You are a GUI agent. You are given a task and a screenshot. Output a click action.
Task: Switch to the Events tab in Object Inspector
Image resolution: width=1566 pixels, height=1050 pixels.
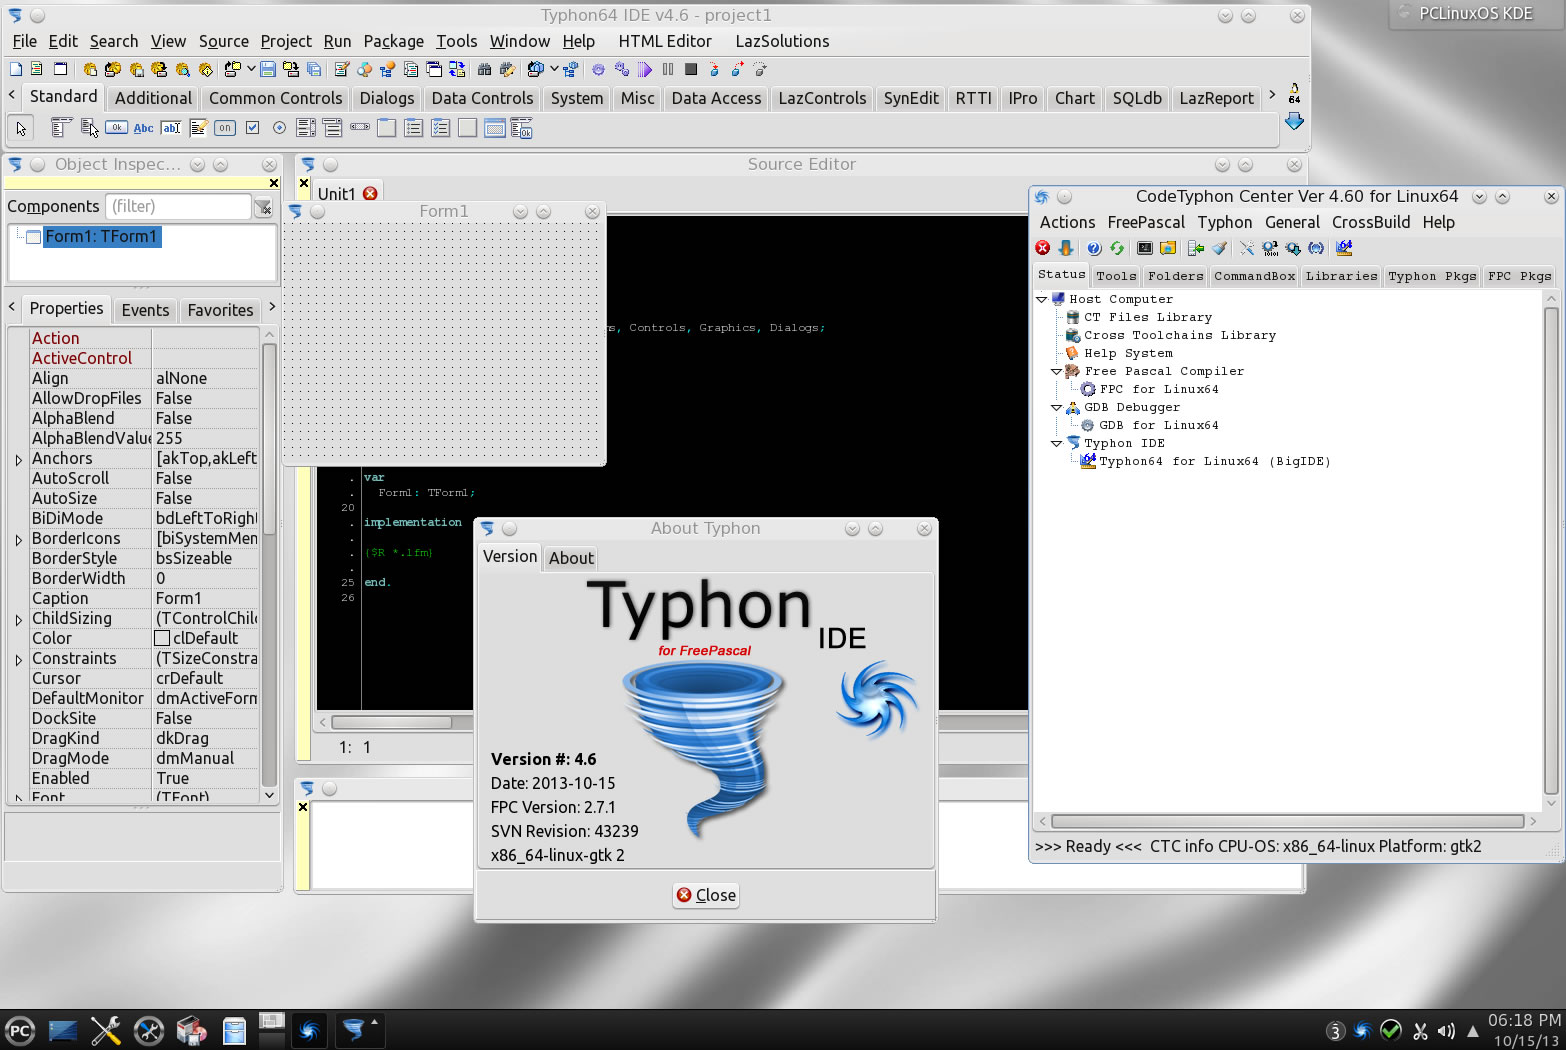click(145, 310)
